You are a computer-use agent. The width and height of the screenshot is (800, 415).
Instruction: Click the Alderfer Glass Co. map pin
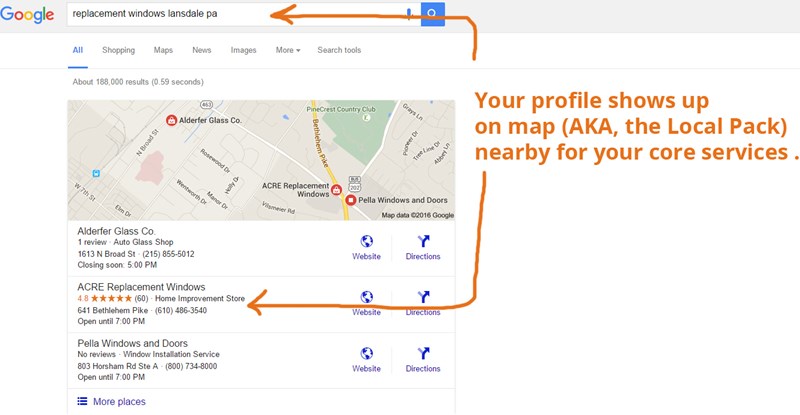172,121
